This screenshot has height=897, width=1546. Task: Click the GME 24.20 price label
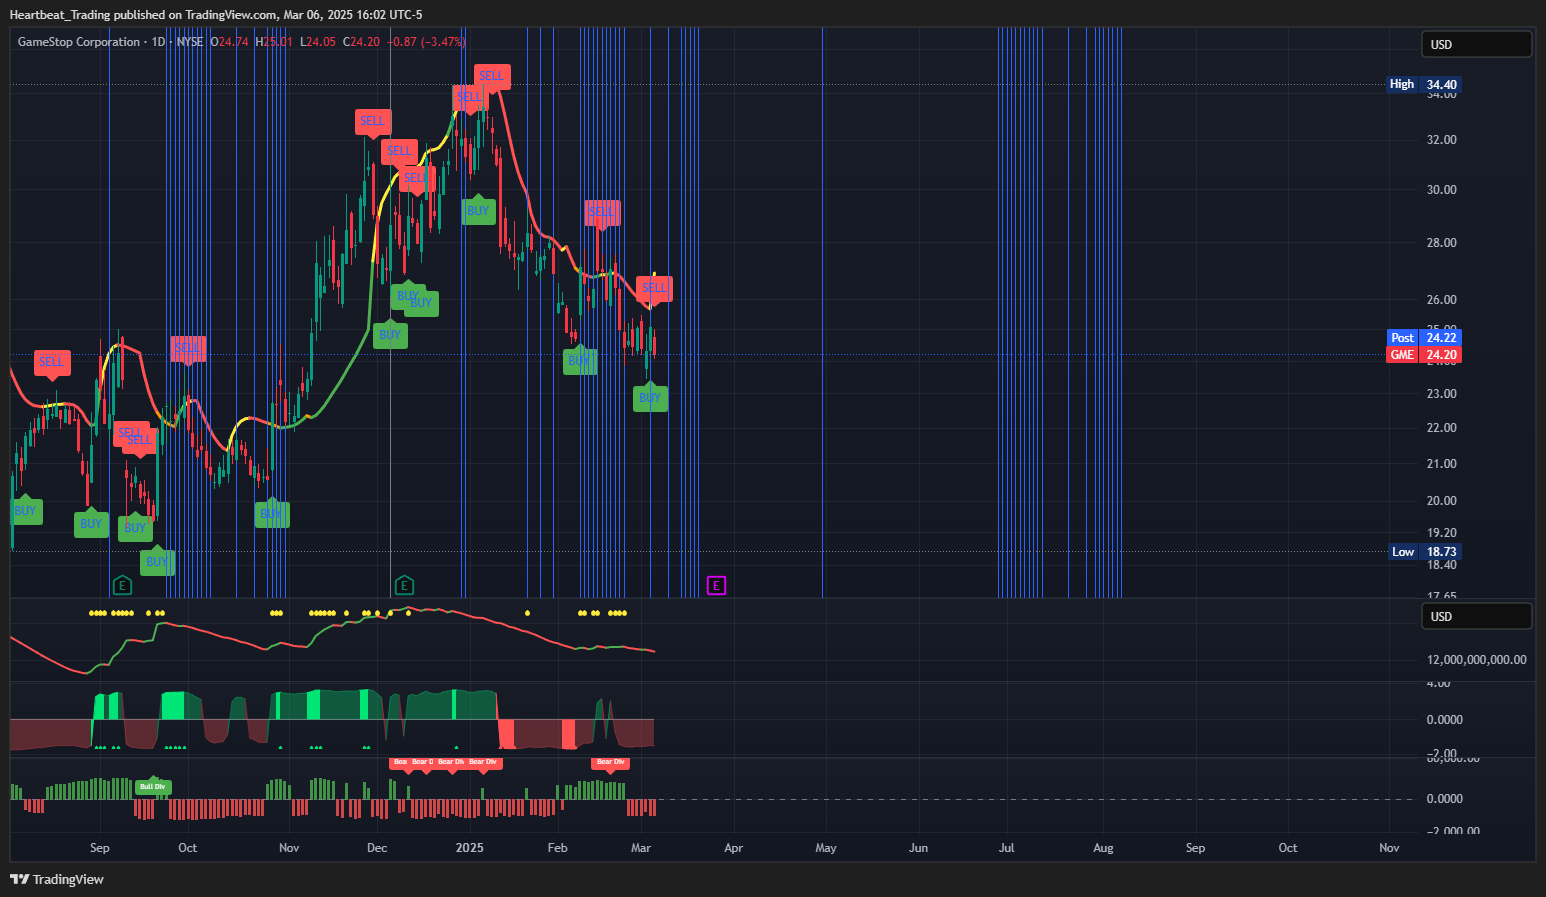click(x=1424, y=355)
